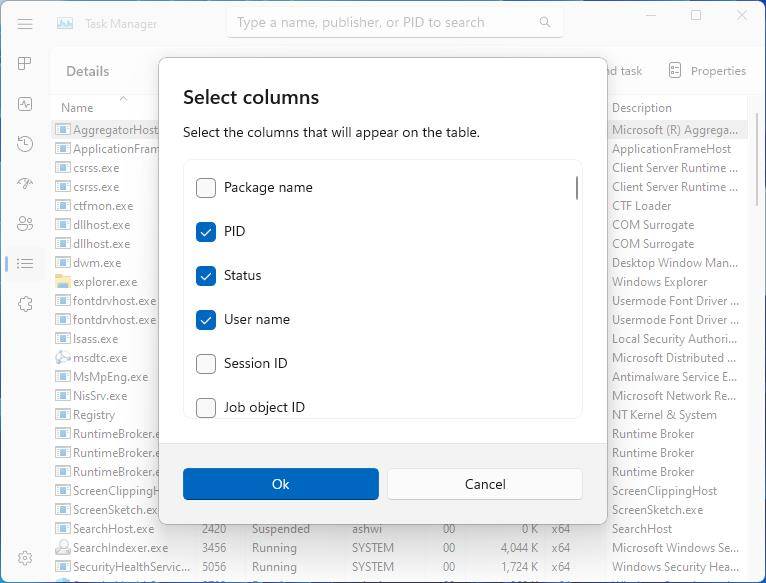The image size is (766, 583).
Task: Click the search magnifier icon
Action: 545,22
